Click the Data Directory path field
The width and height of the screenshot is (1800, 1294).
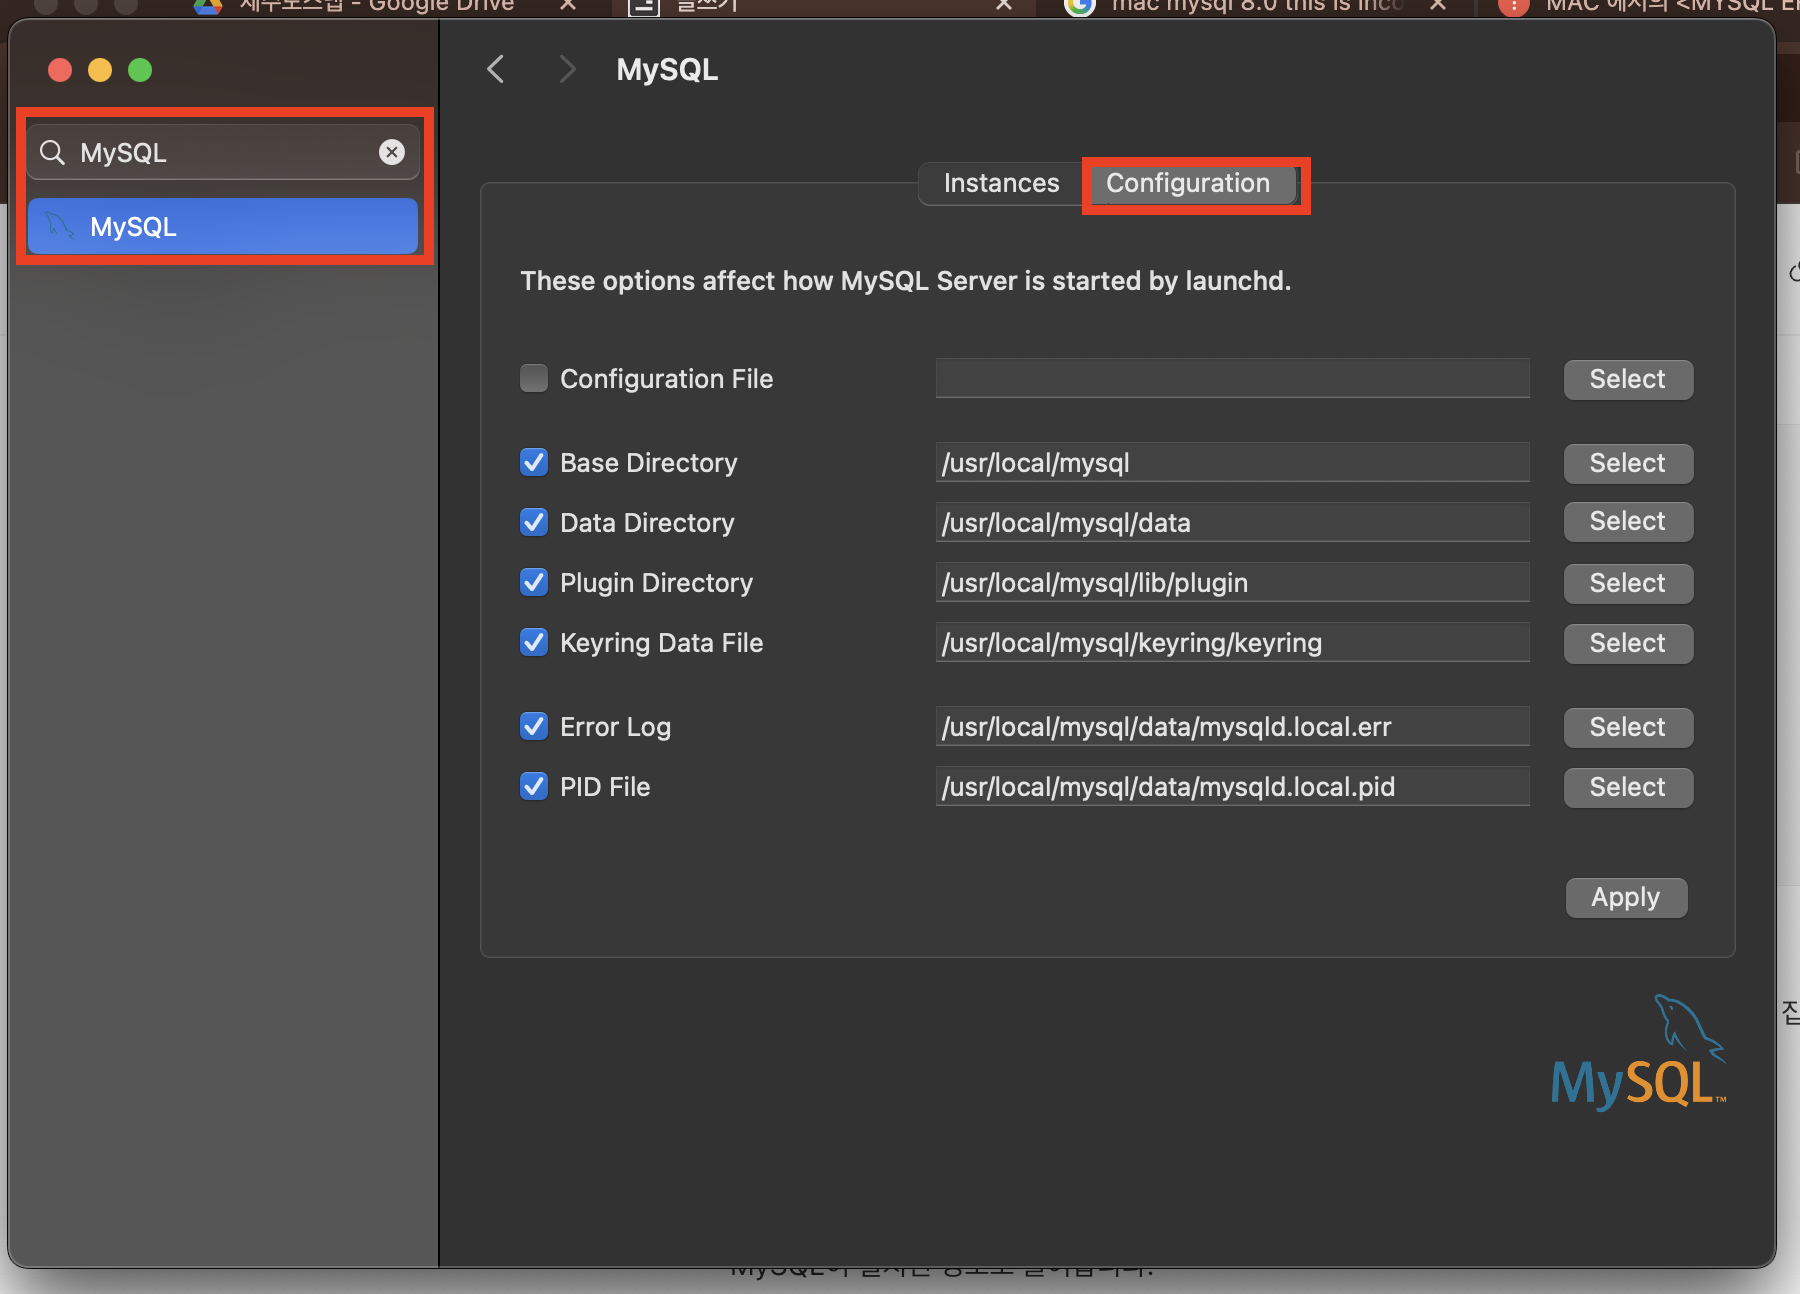click(1232, 522)
